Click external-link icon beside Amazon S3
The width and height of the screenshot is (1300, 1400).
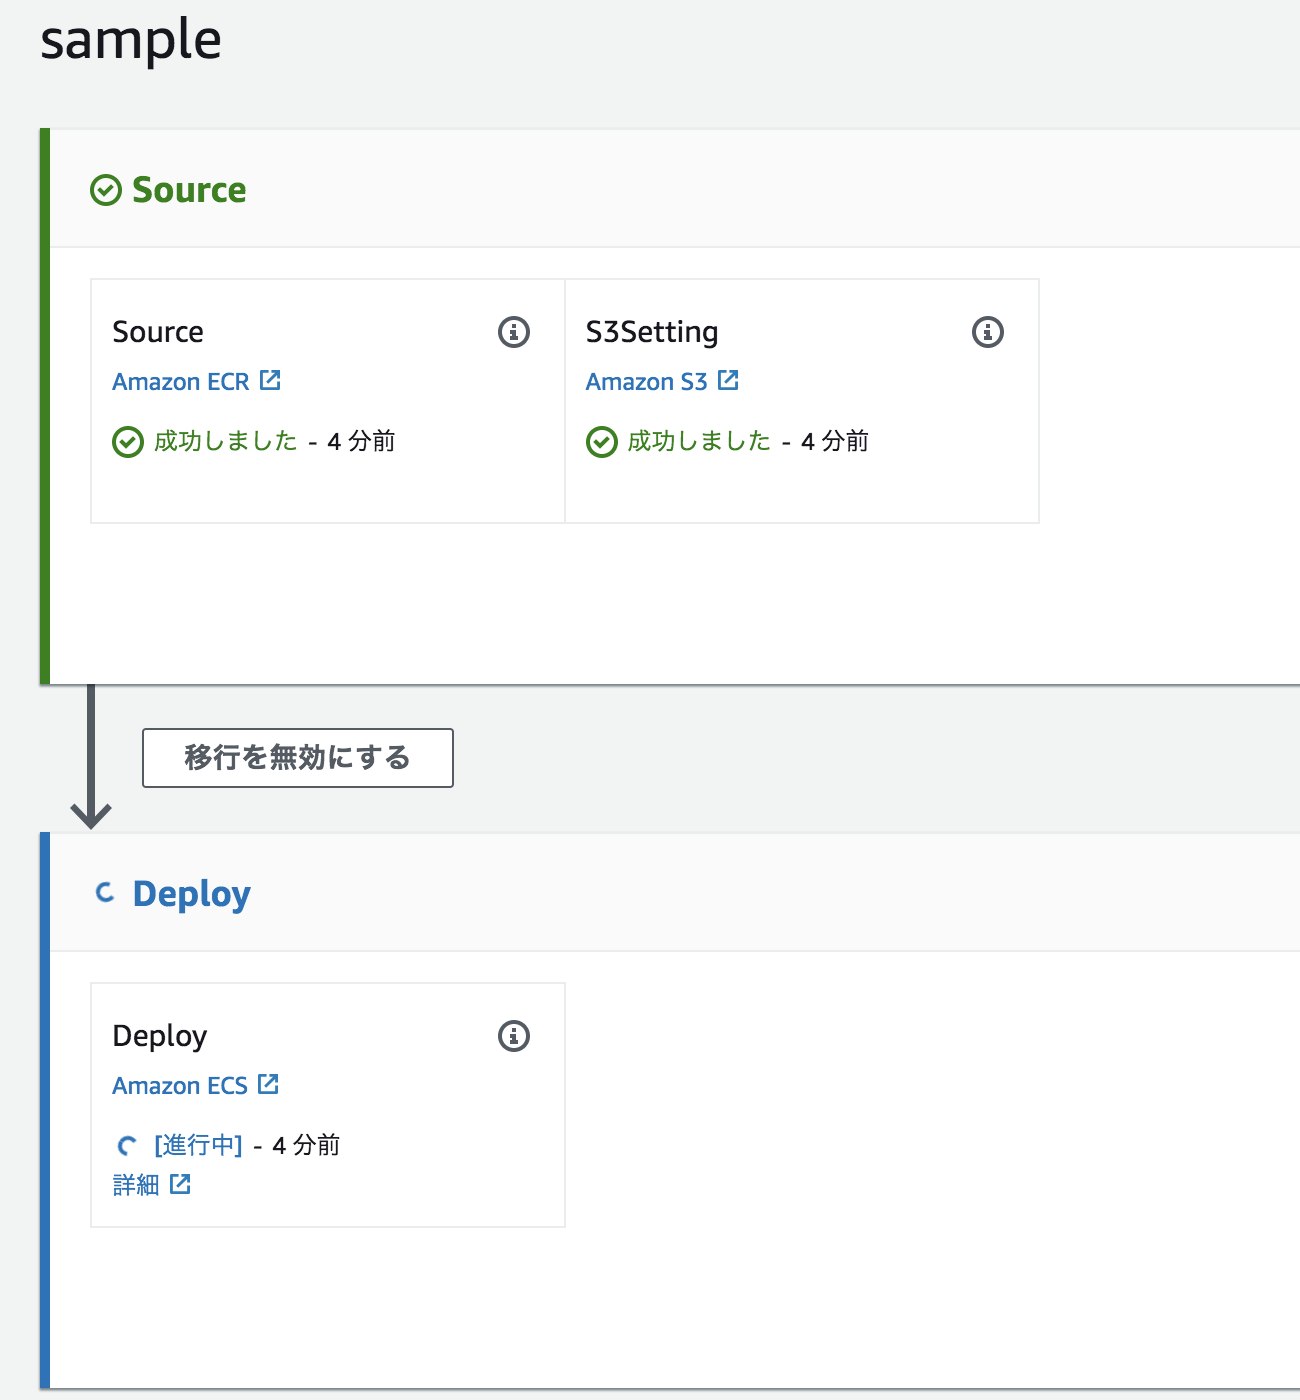(728, 381)
